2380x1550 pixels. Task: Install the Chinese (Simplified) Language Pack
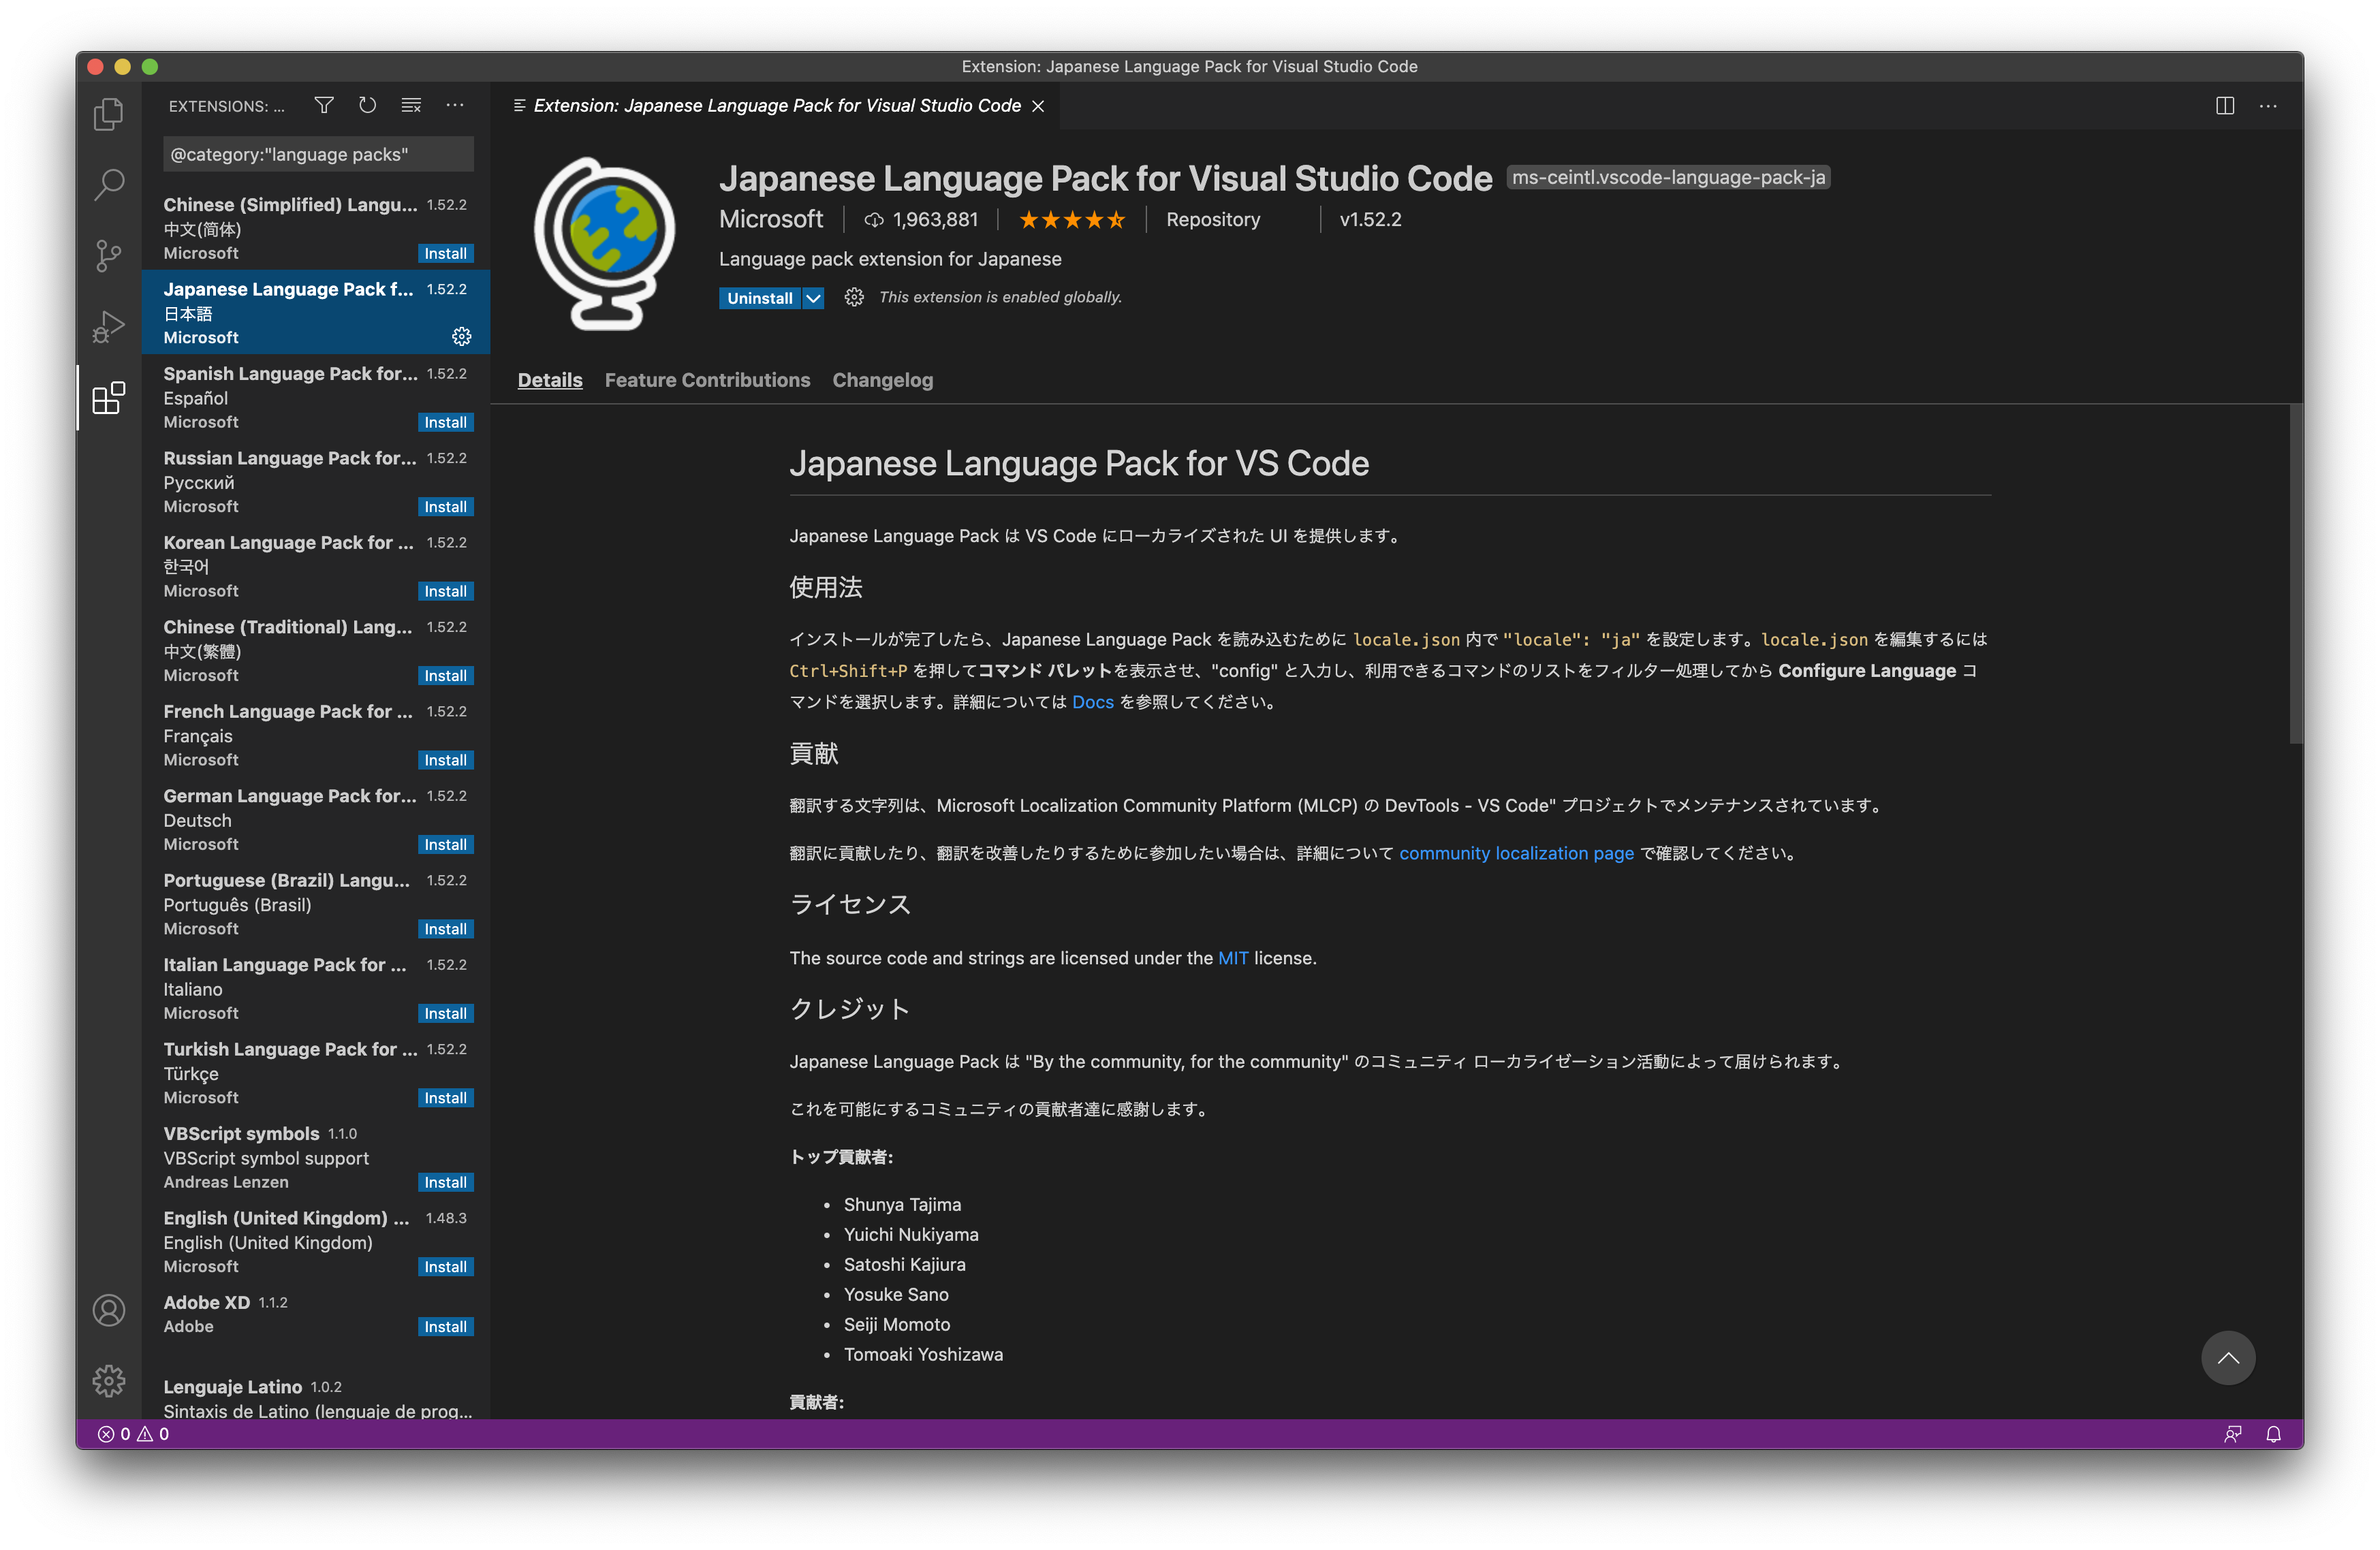[x=445, y=253]
